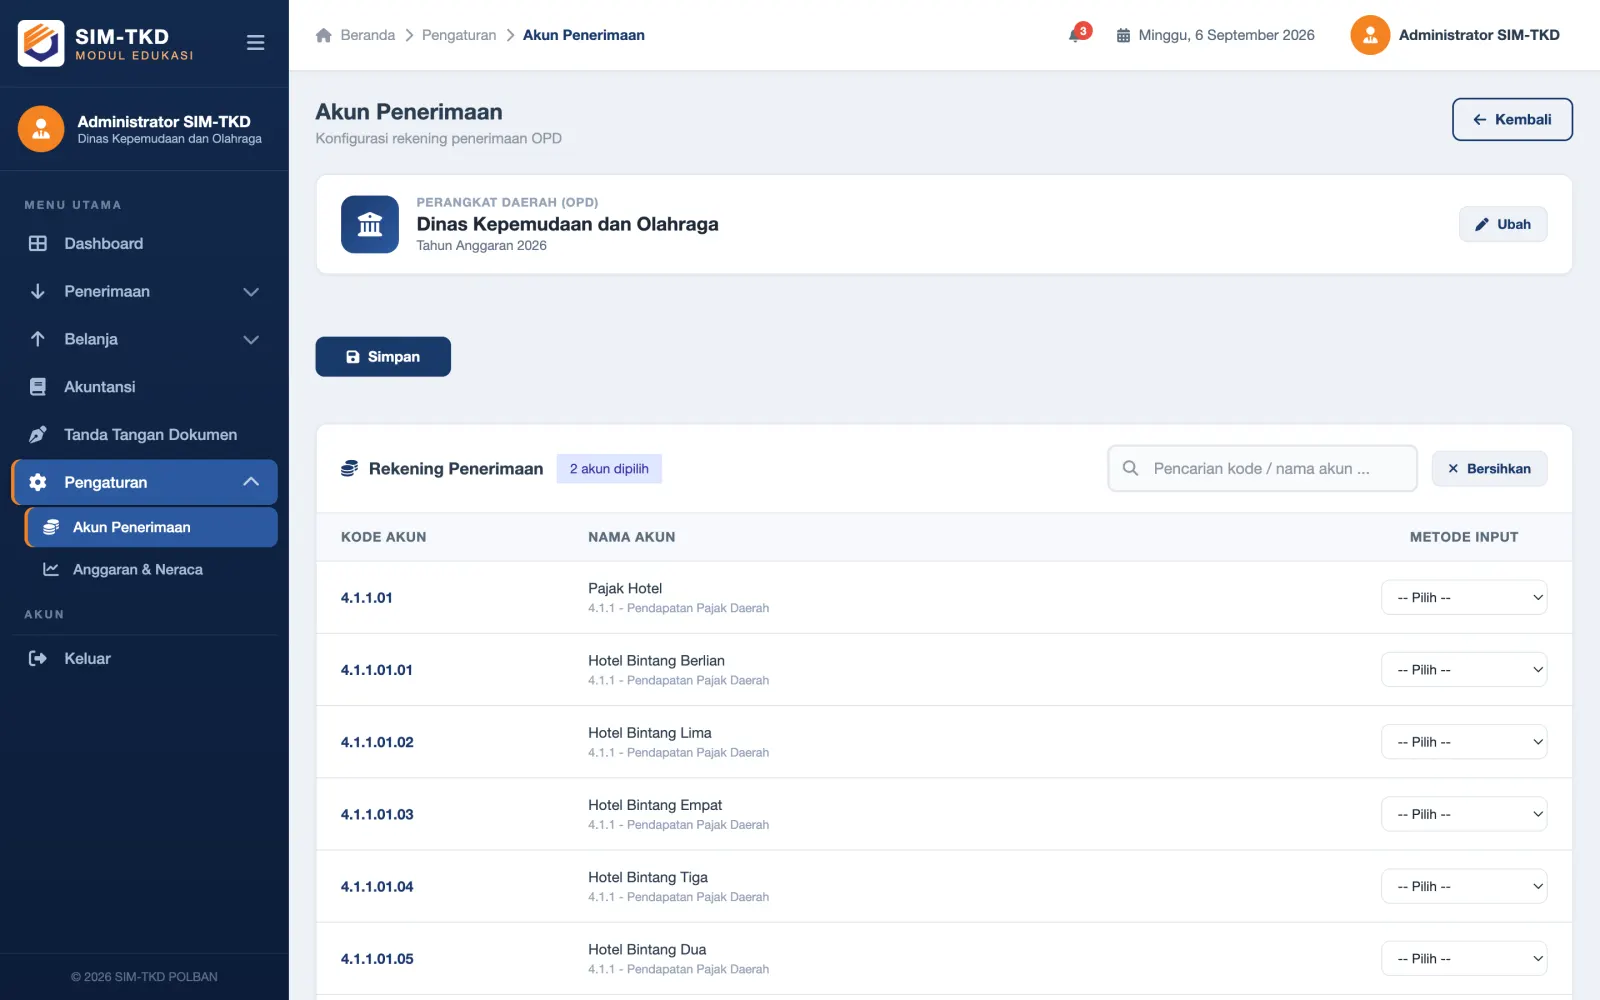Open the Akun Penerimaan submenu item
The image size is (1600, 1000).
click(x=151, y=527)
